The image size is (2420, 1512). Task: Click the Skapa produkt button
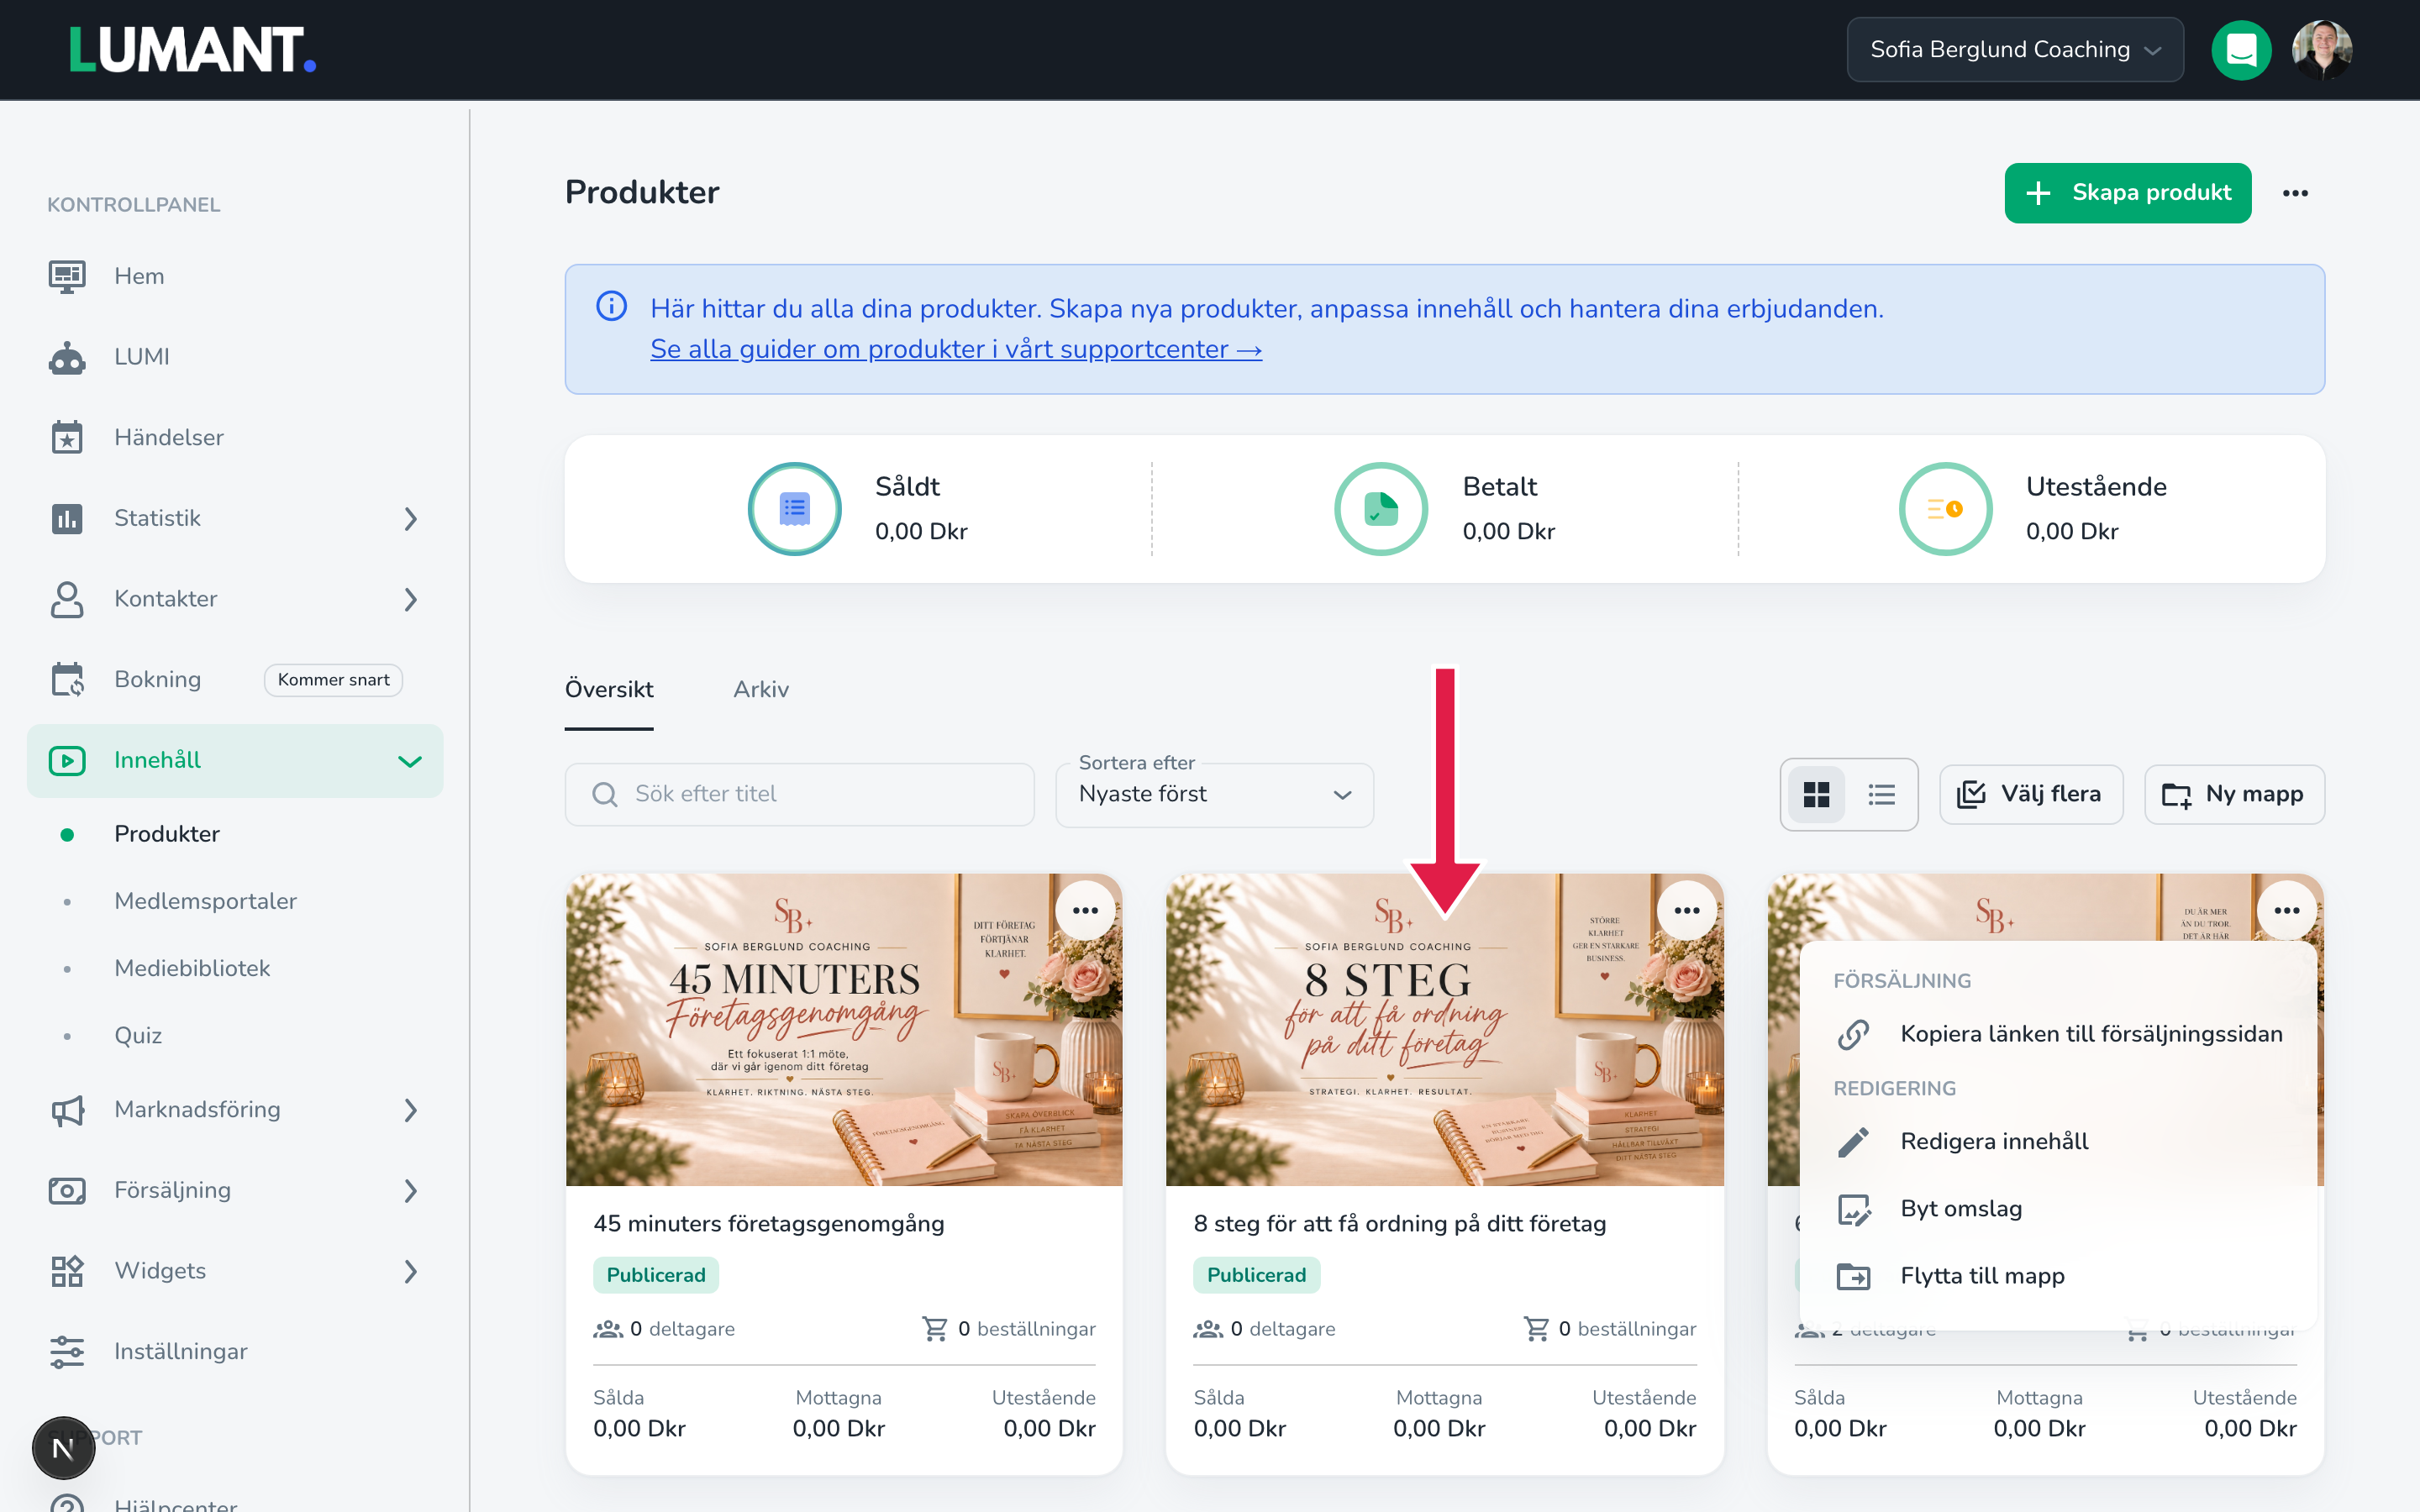click(2127, 193)
